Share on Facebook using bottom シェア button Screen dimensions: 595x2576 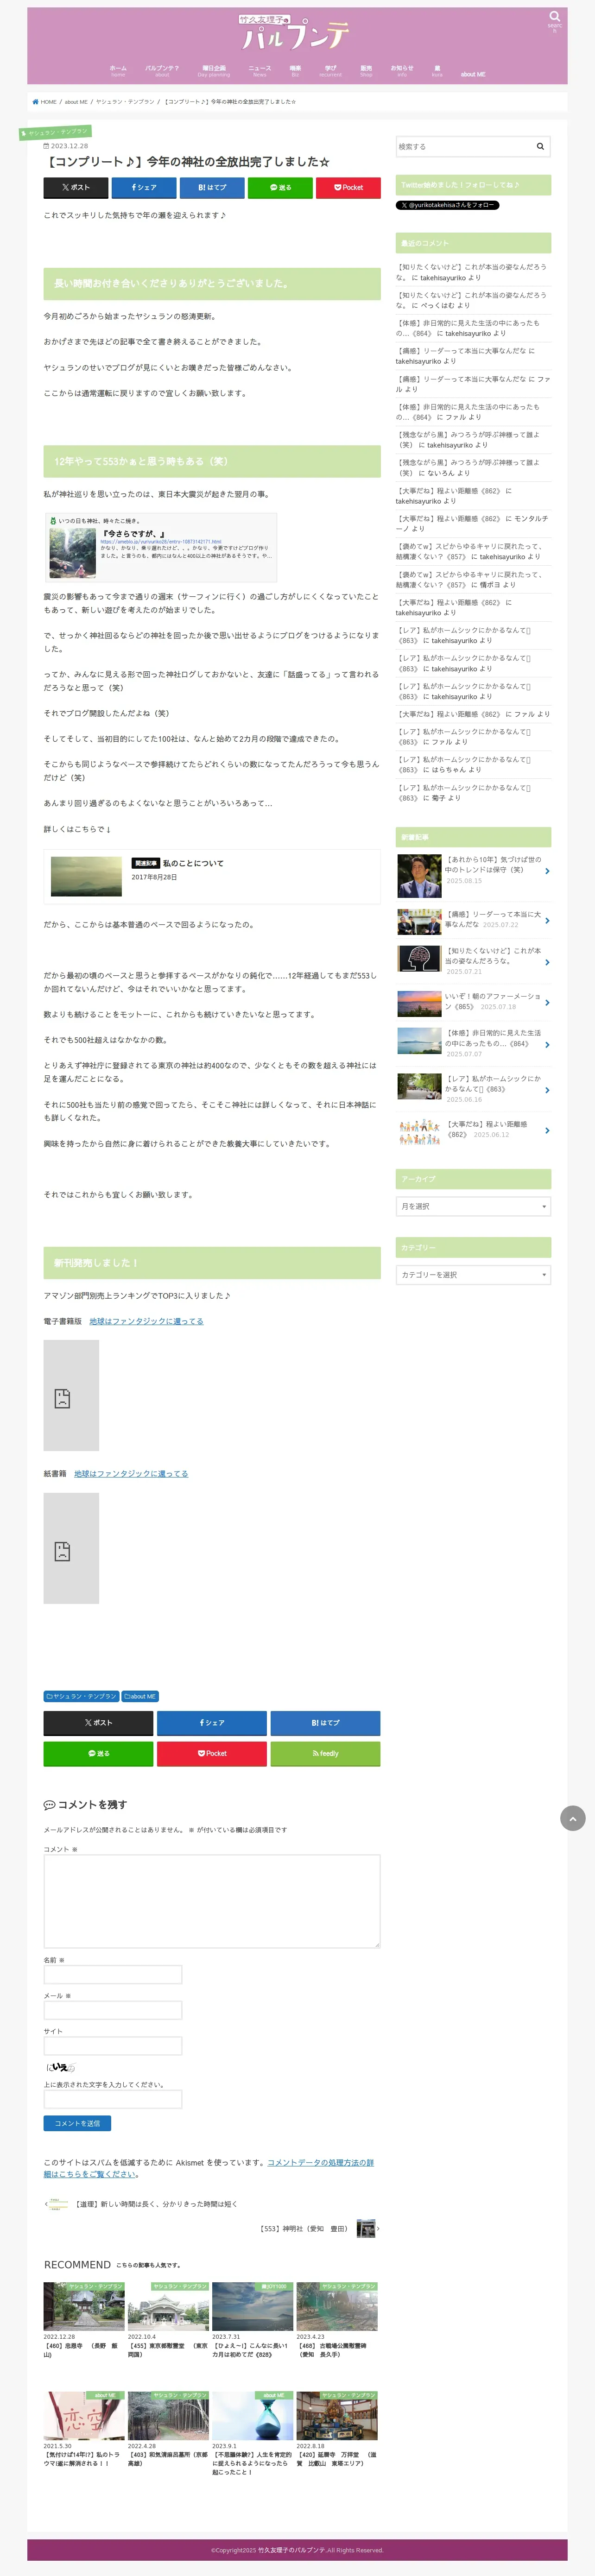[212, 1722]
